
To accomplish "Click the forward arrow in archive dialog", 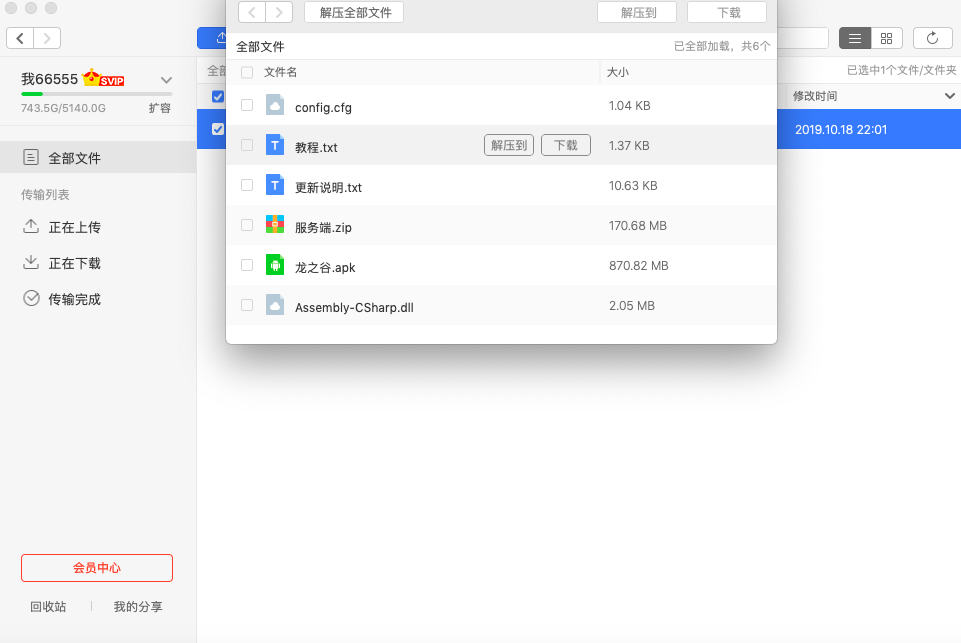I will click(280, 12).
